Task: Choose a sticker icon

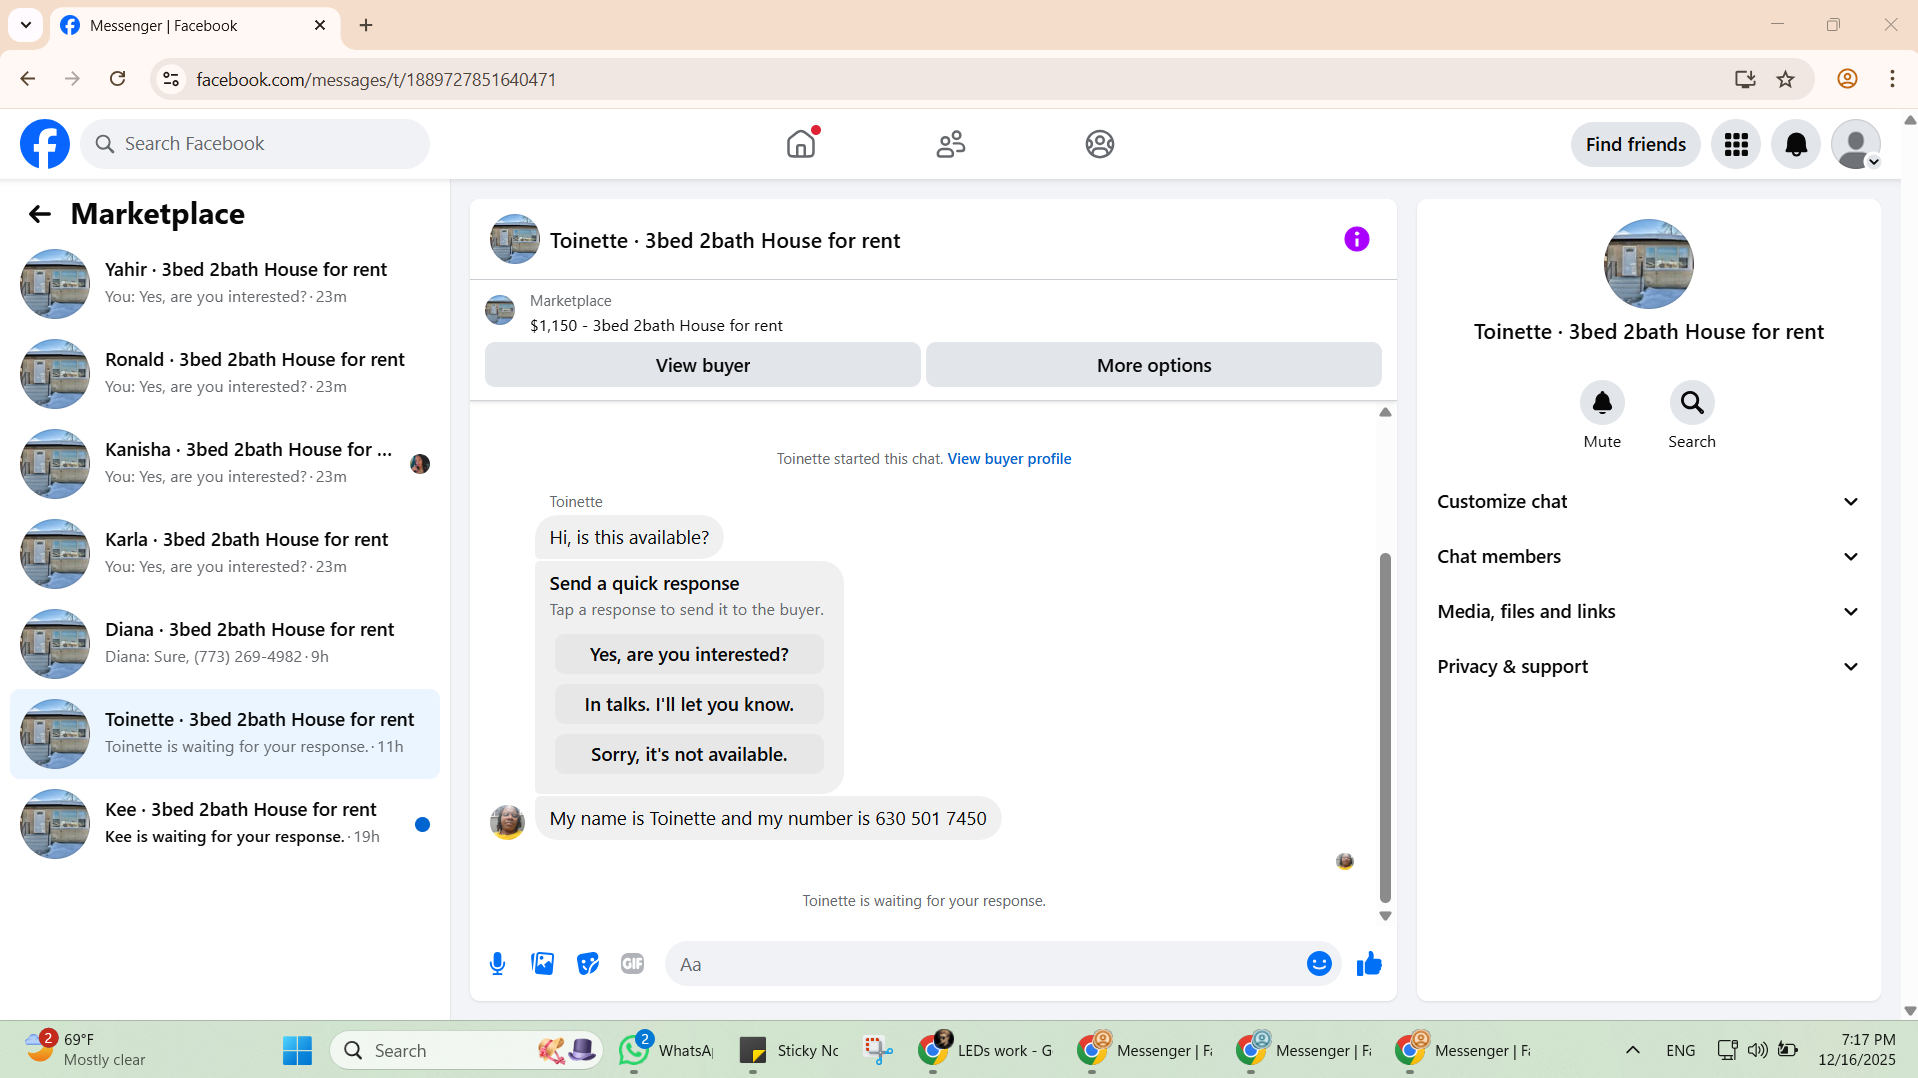Action: 588,964
